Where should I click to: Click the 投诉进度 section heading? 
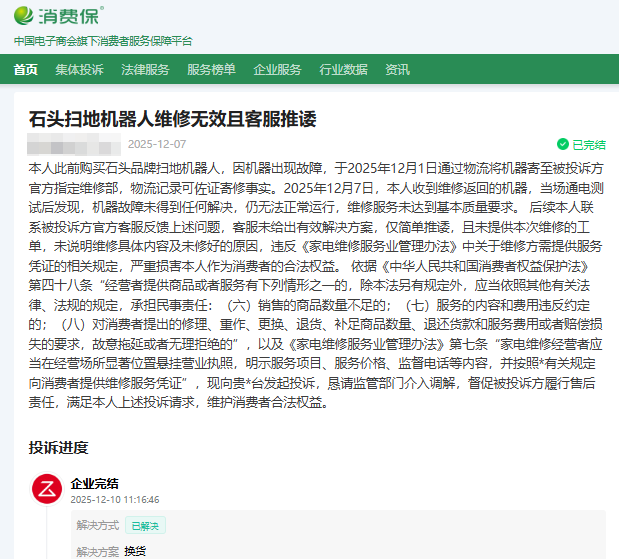coord(58,447)
